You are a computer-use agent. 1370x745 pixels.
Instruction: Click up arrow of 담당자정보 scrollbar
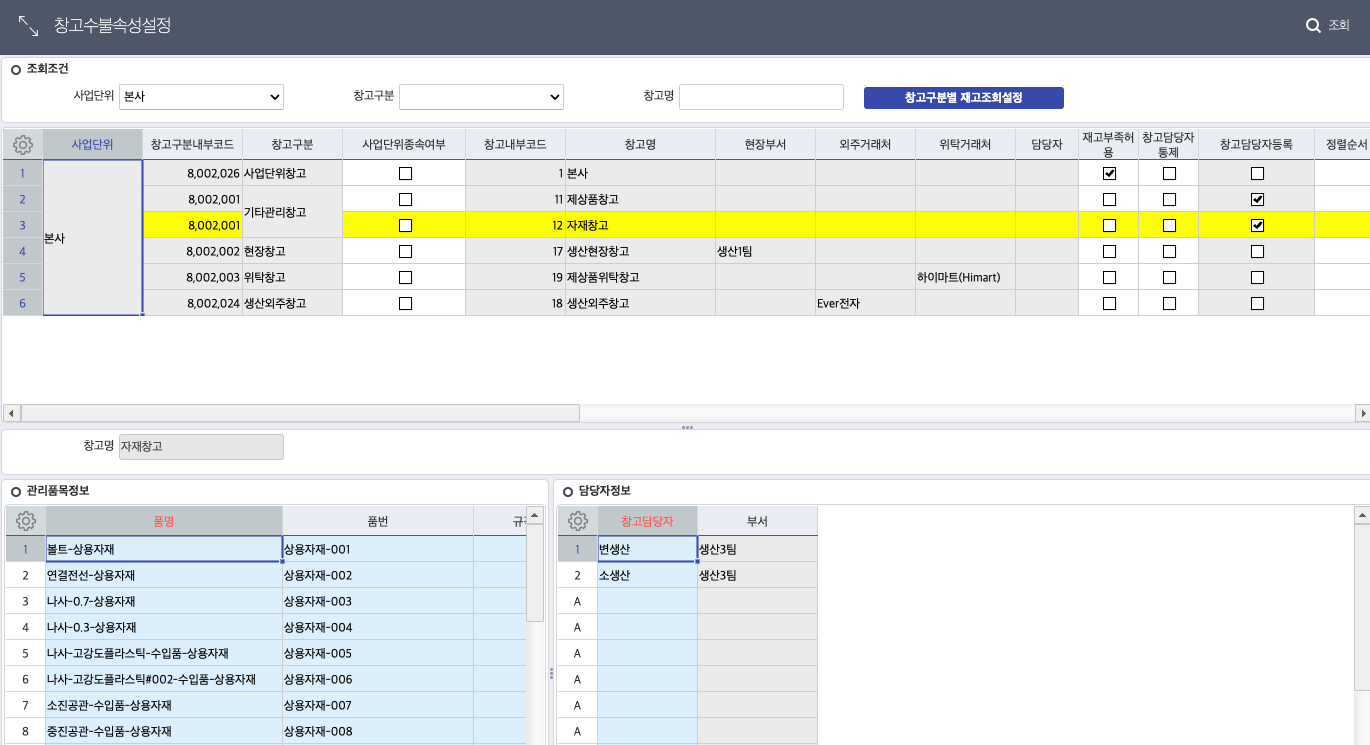click(1362, 515)
